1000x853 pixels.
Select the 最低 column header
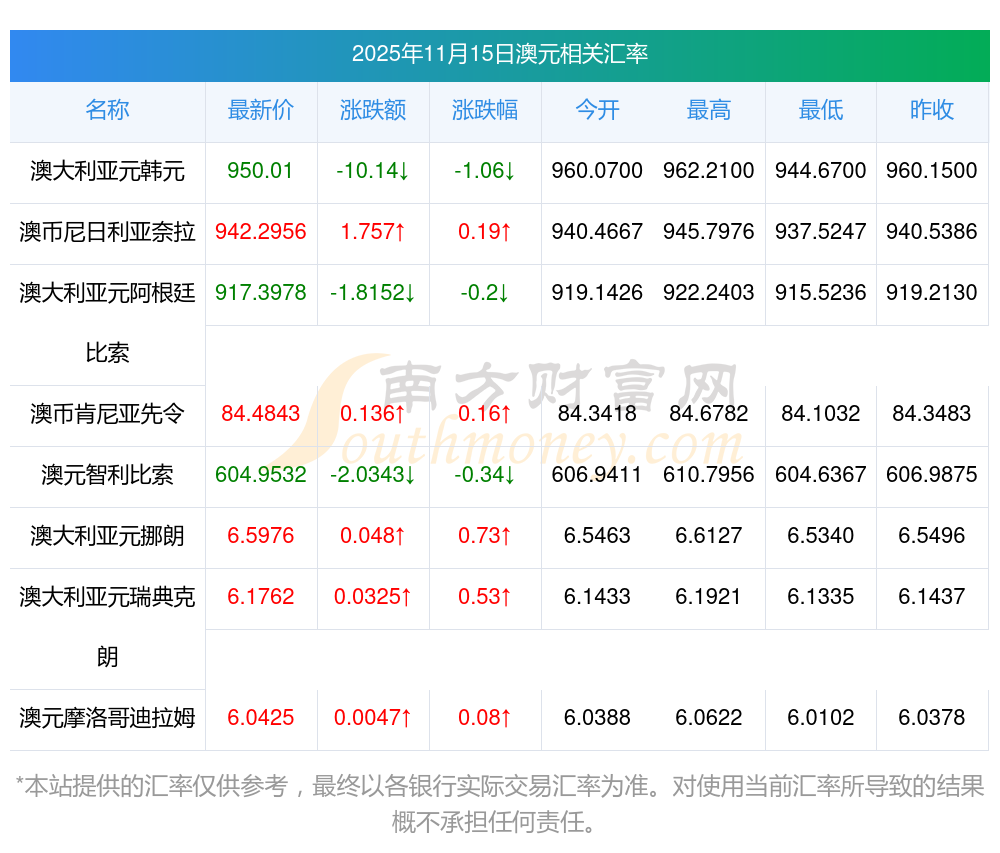[821, 110]
